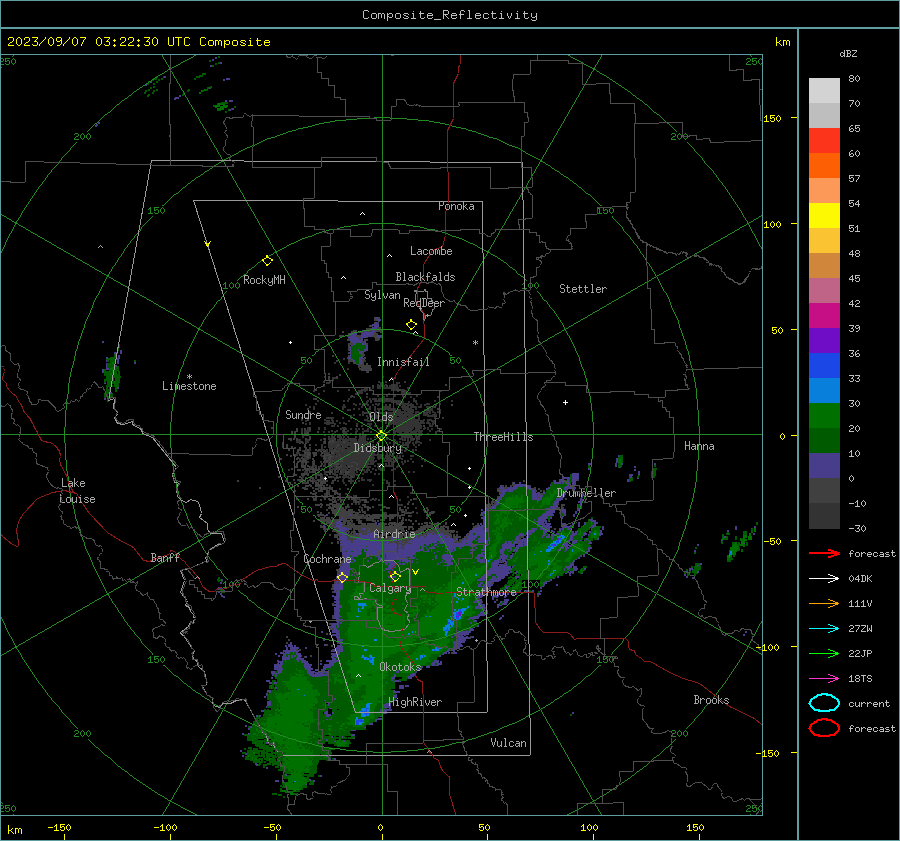Click the Drumheller city label
This screenshot has width=900, height=841.
pos(586,493)
